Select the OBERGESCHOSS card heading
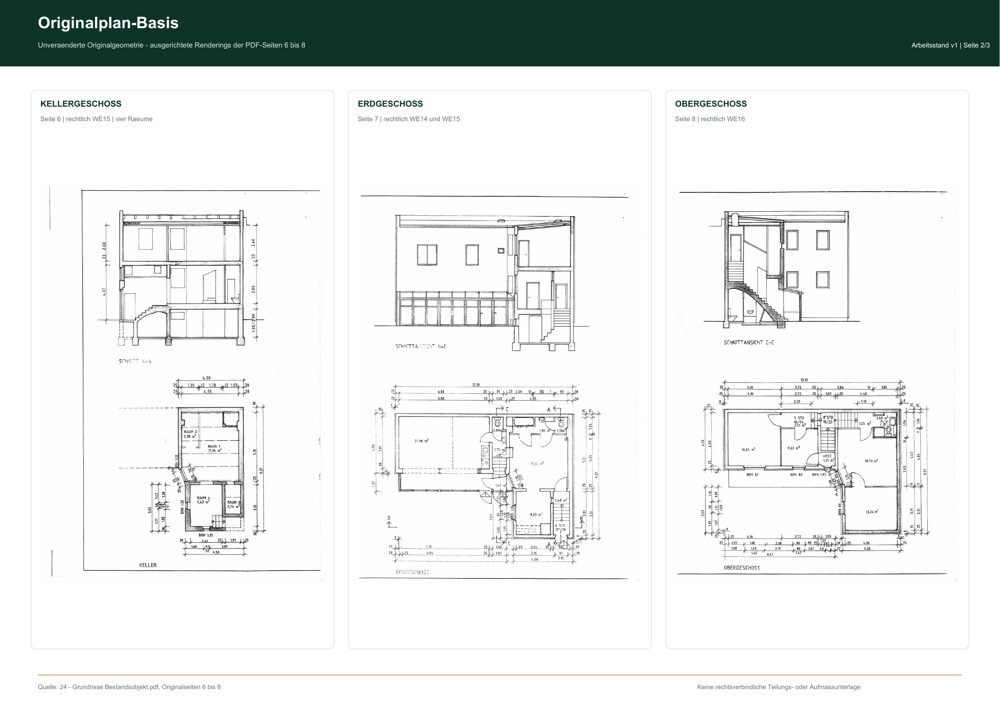Image resolution: width=1000 pixels, height=706 pixels. 710,103
